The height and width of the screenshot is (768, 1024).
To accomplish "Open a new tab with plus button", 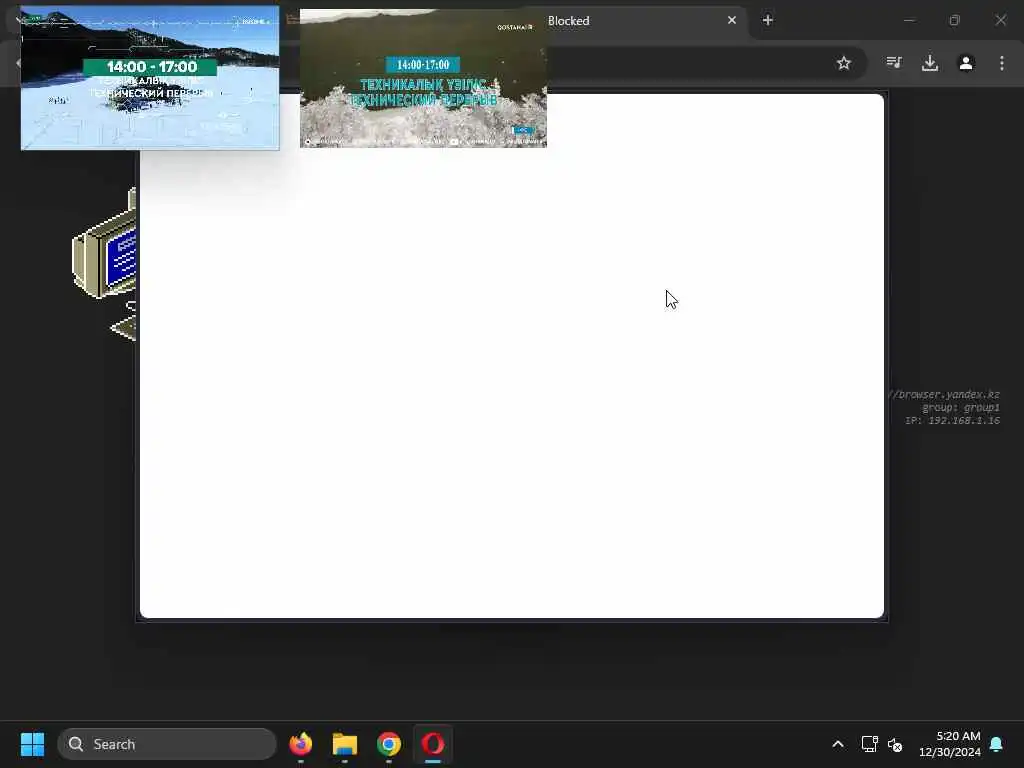I will point(768,20).
